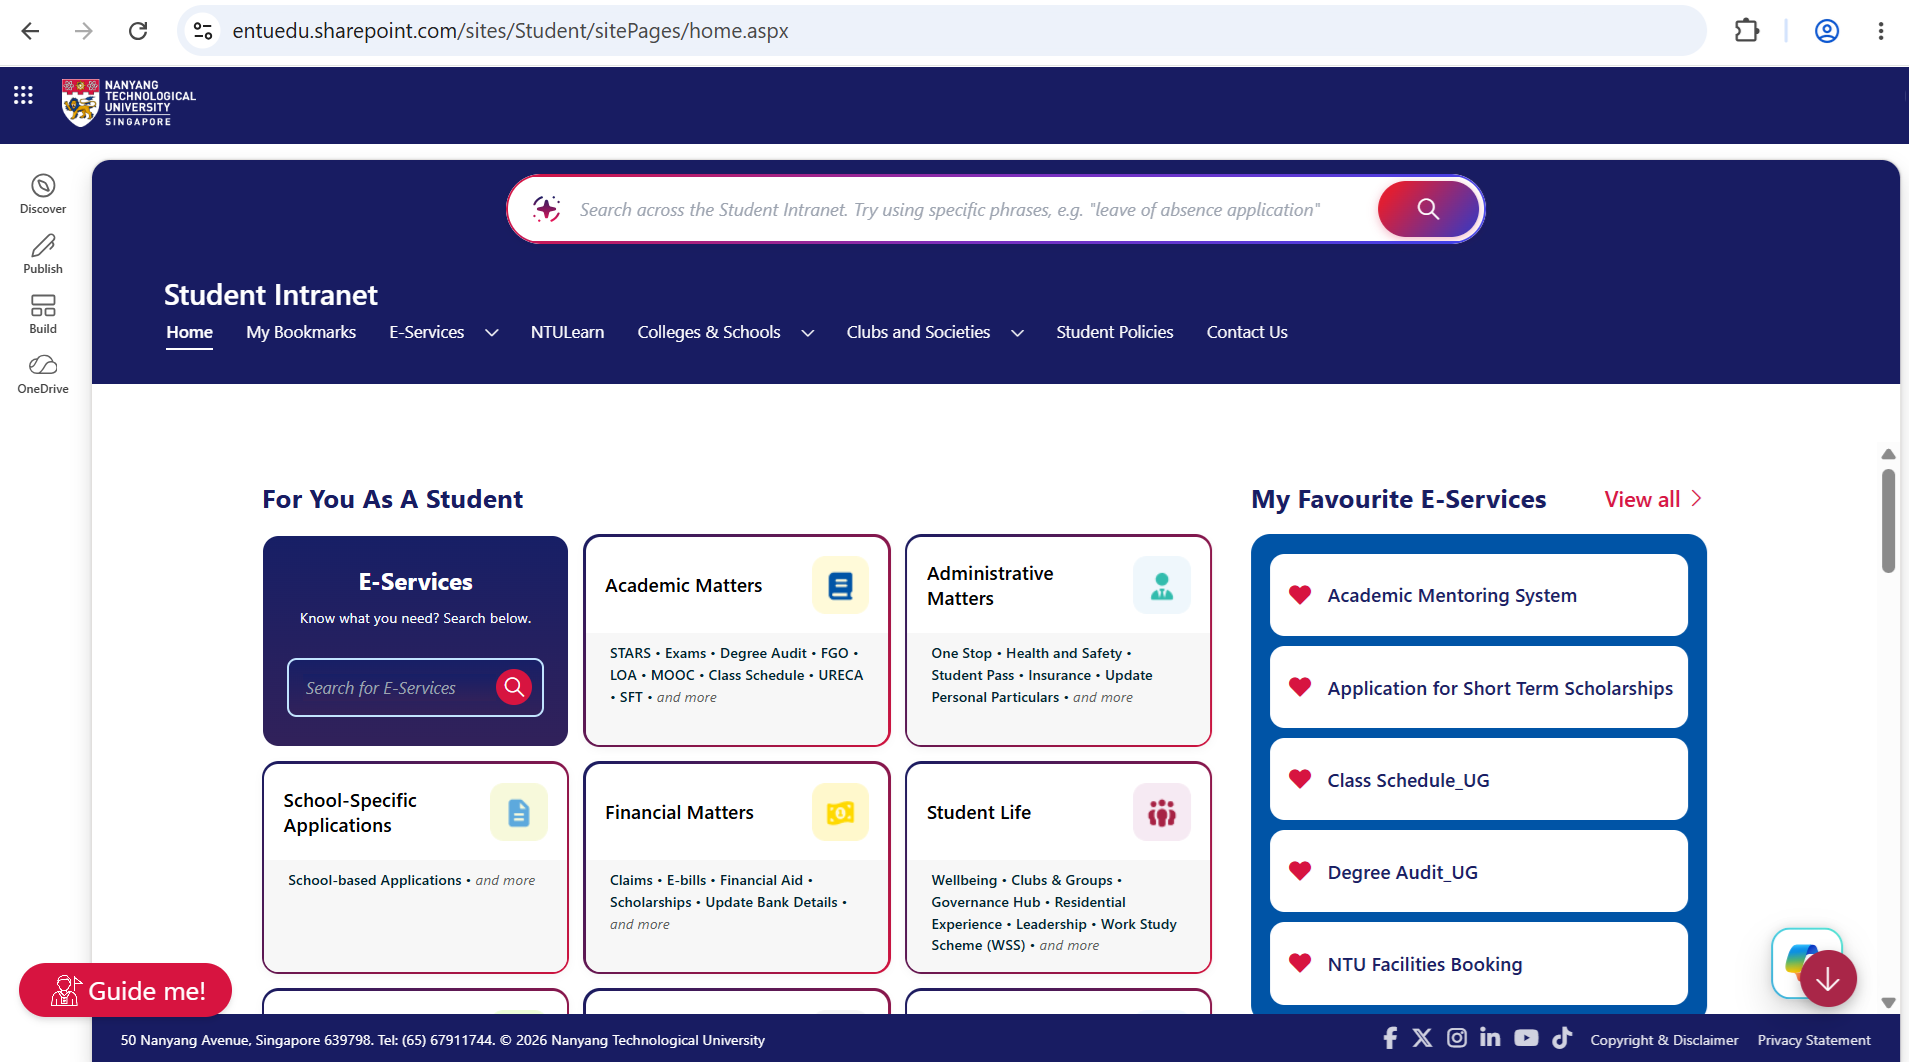The height and width of the screenshot is (1062, 1909).
Task: Click the E-Services search magnifier button
Action: tap(514, 687)
